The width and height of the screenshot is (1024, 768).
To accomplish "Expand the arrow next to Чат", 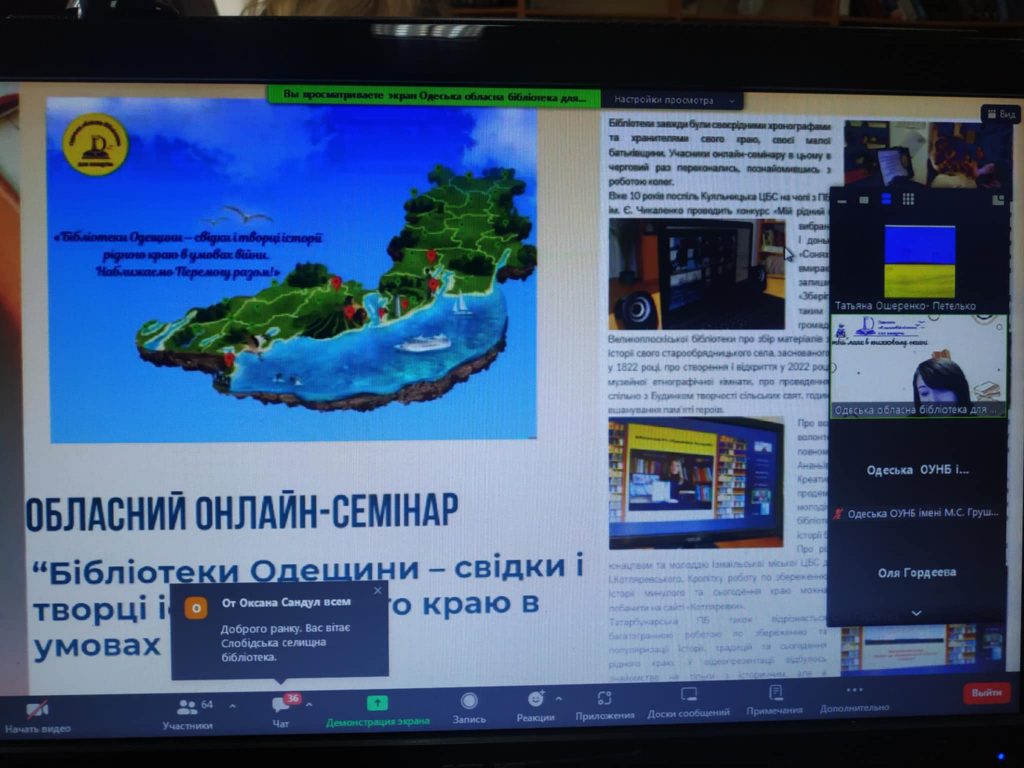I will coord(308,705).
